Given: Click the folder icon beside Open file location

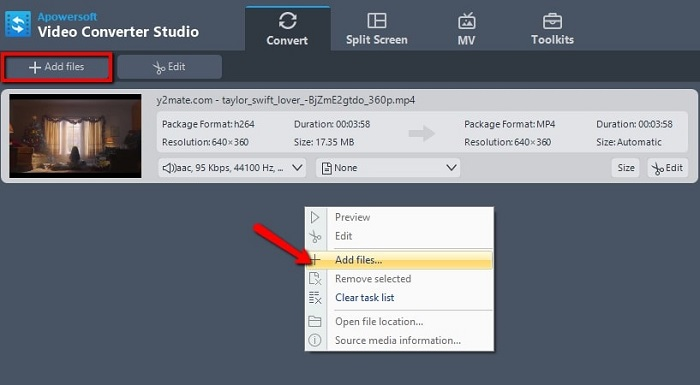Looking at the screenshot, I should point(315,322).
